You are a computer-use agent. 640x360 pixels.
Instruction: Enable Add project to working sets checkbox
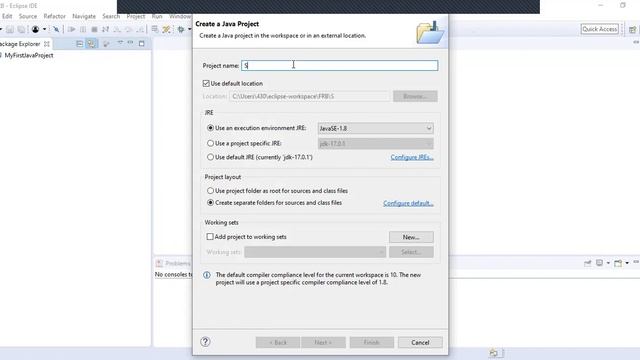tap(210, 237)
